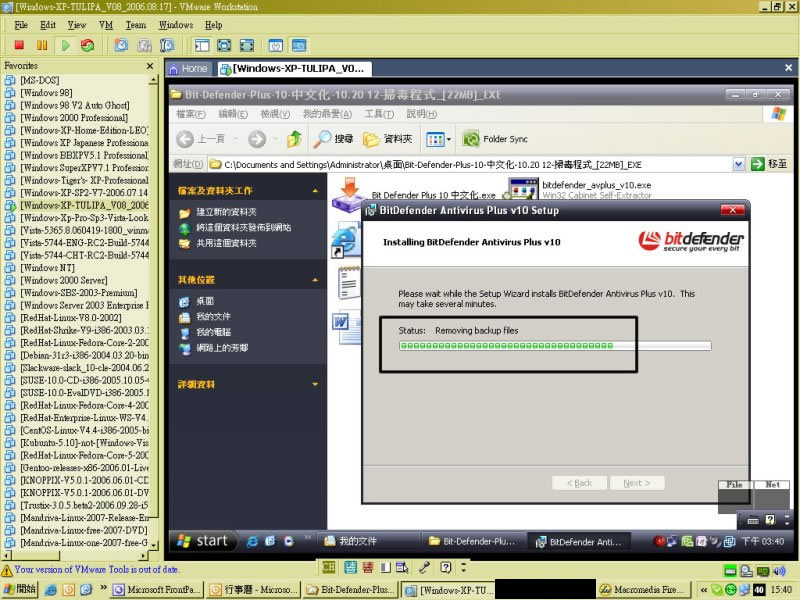
Task: Show the console view icon in VMware toolbar
Action: pos(299,45)
